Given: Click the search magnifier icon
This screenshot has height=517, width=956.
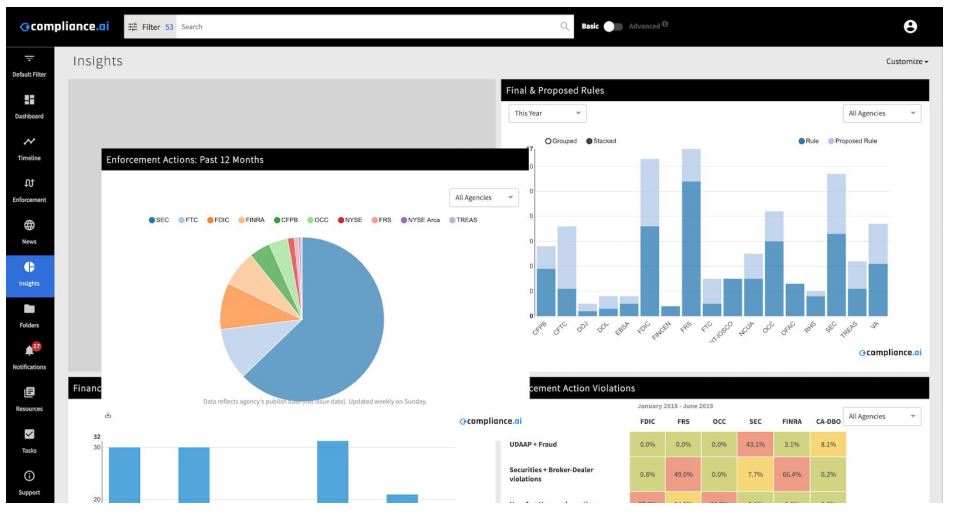Looking at the screenshot, I should click(x=565, y=26).
